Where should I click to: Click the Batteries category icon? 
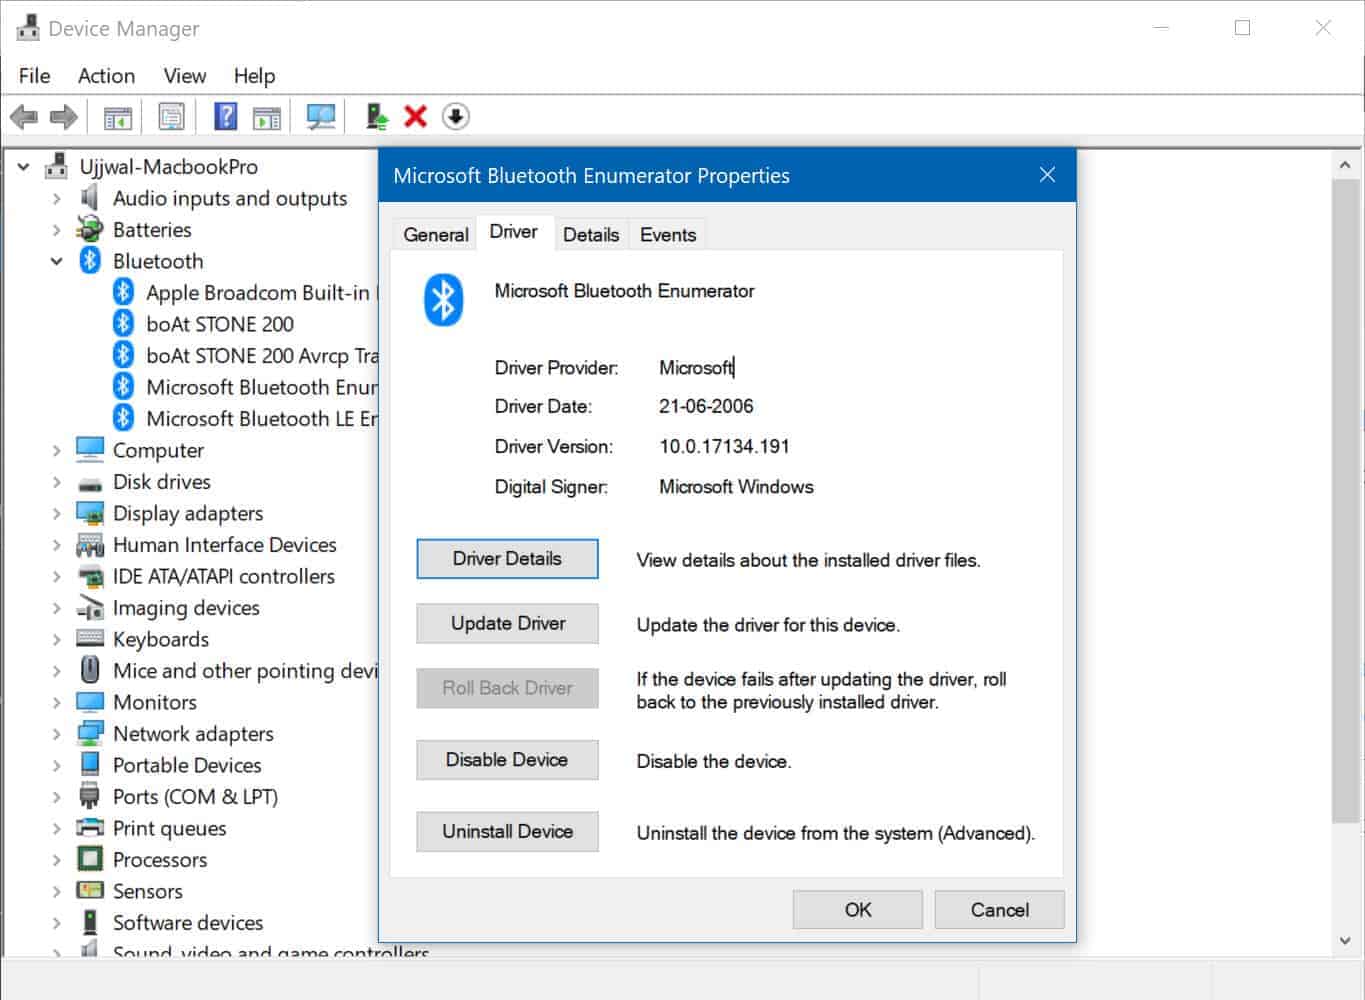90,229
